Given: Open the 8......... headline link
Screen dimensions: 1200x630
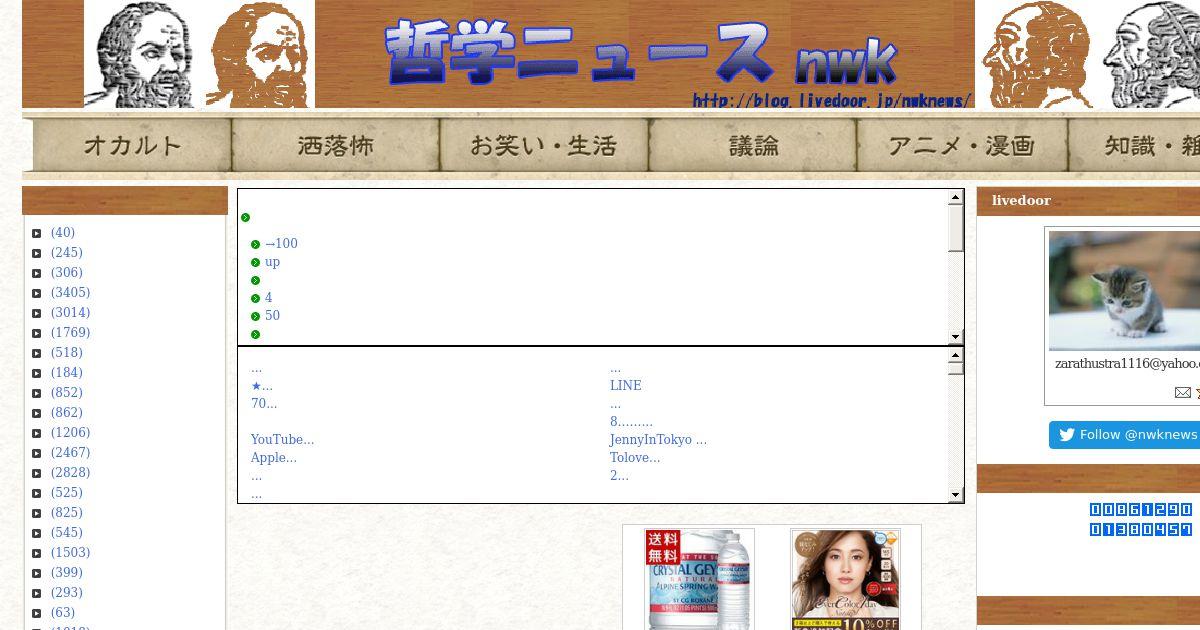Looking at the screenshot, I should pos(631,422).
